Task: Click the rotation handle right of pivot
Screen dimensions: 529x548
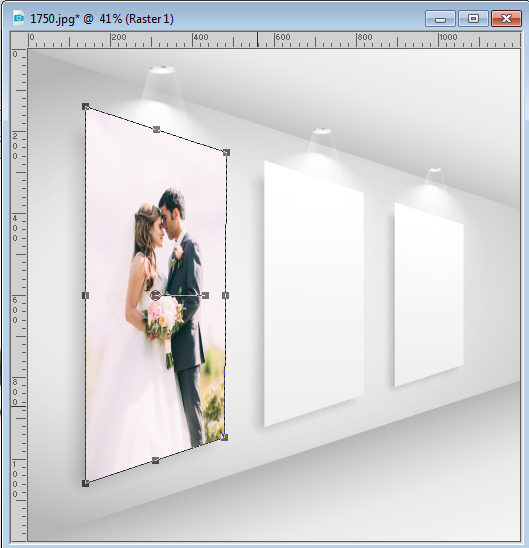Action: click(x=205, y=296)
